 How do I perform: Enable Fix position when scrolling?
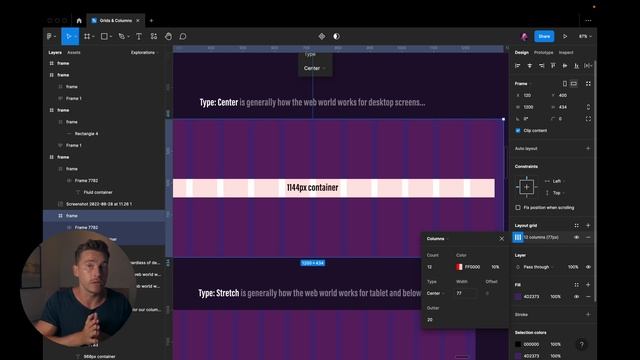(518, 207)
